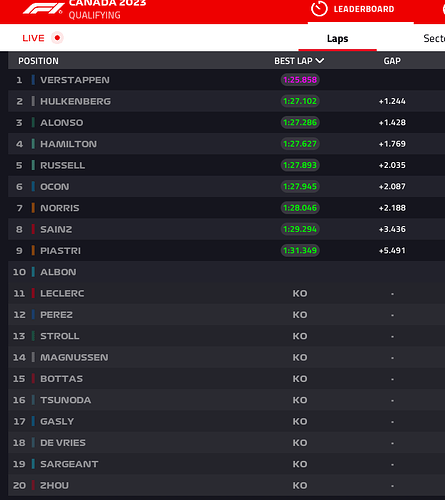Open the LEADERBOARD menu item
The image size is (445, 500).
pyautogui.click(x=364, y=9)
